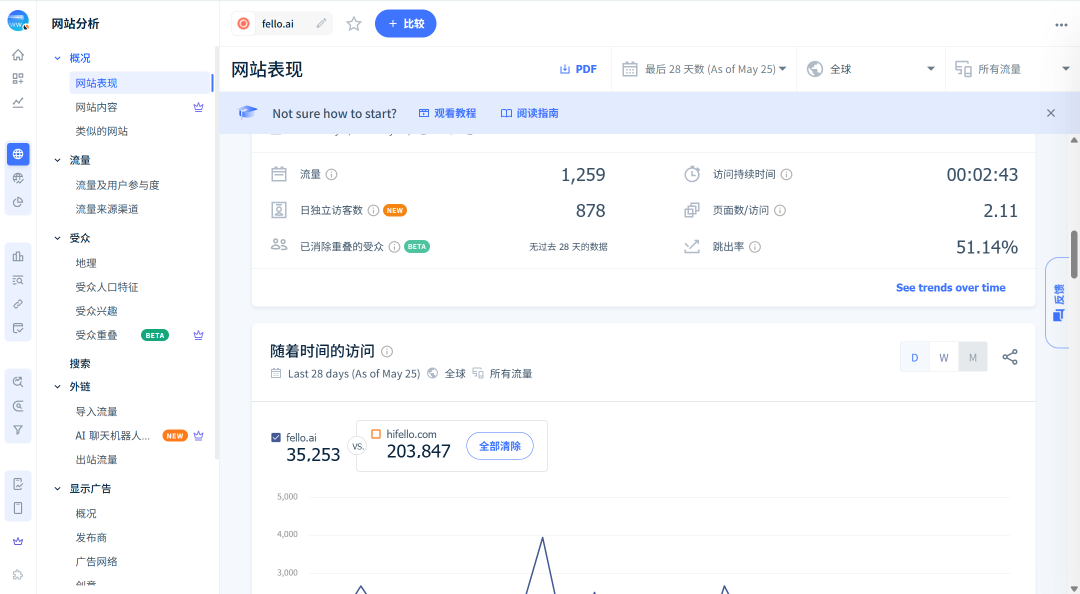Open the home icon in left rail
The height and width of the screenshot is (594, 1080).
pos(18,55)
